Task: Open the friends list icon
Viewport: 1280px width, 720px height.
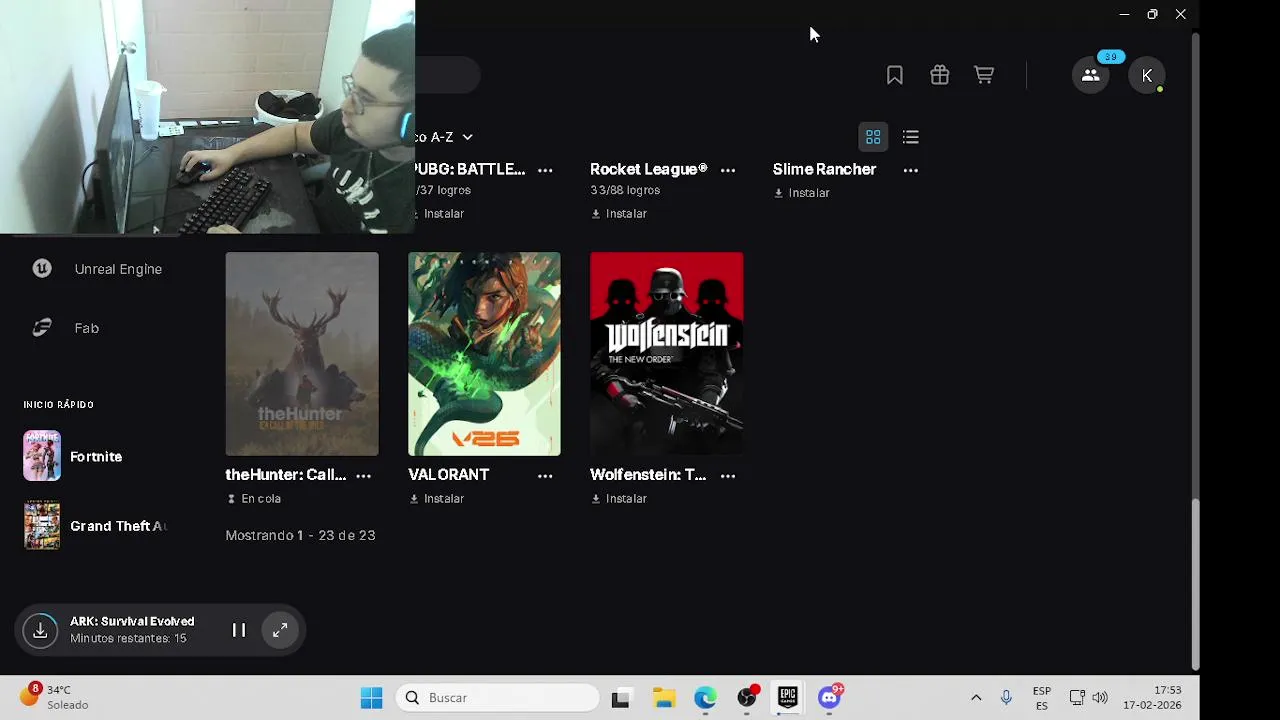Action: tap(1091, 75)
